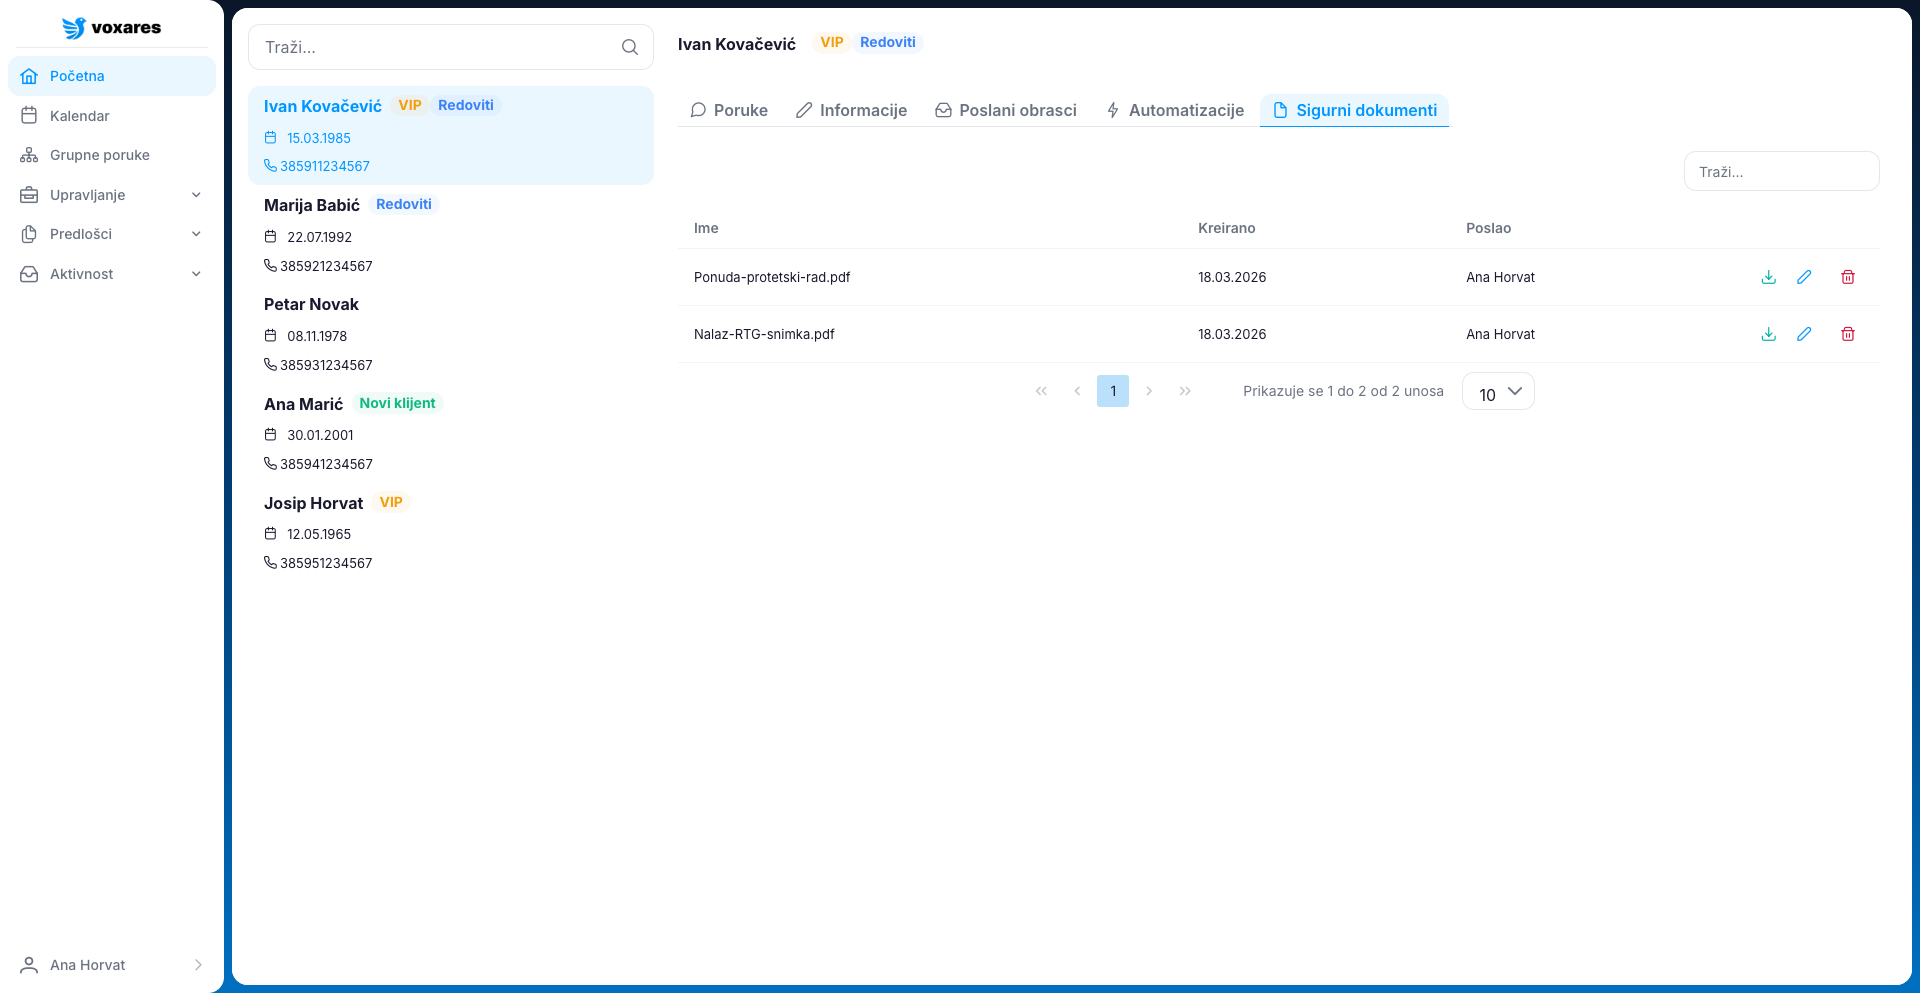Click the pencil icon for Nalaz-RTG-snimka.pdf
Viewport: 1920px width, 993px height.
[x=1804, y=334]
